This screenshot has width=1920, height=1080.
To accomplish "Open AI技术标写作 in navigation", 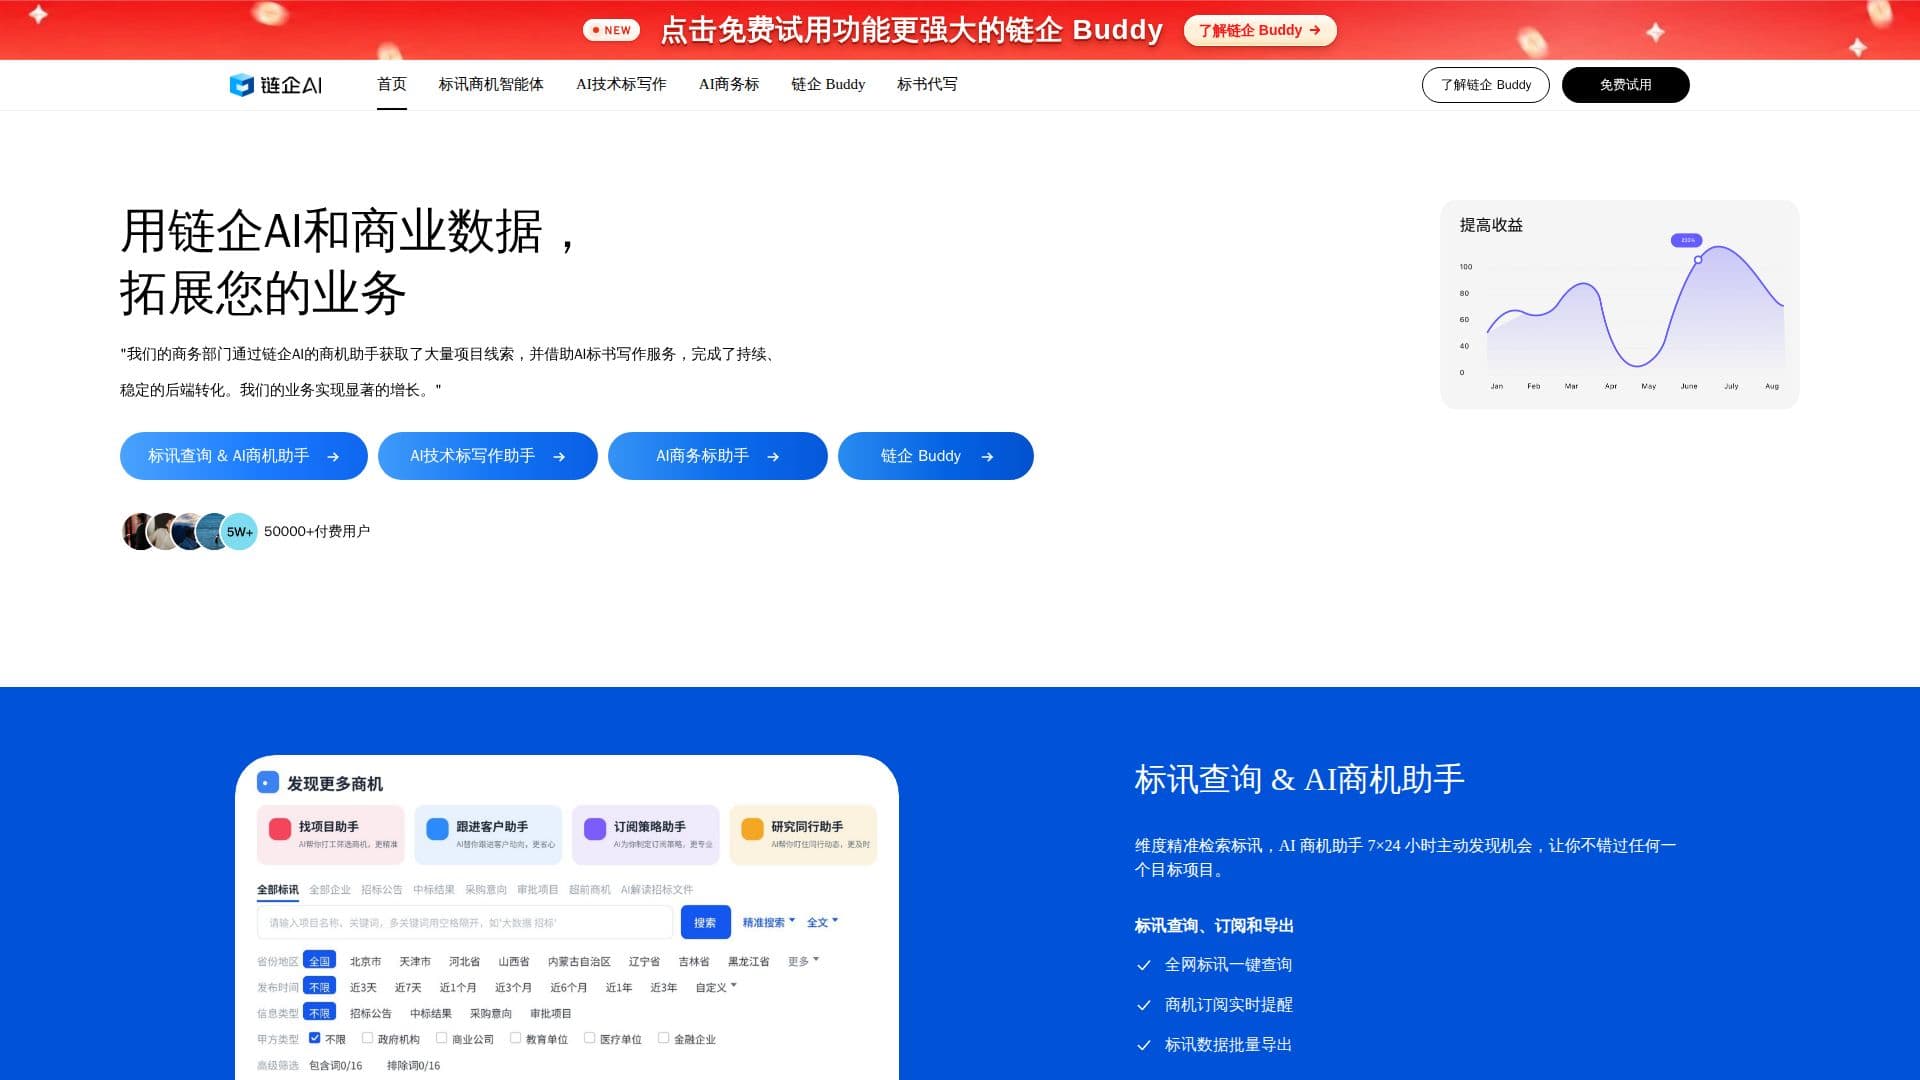I will point(621,85).
